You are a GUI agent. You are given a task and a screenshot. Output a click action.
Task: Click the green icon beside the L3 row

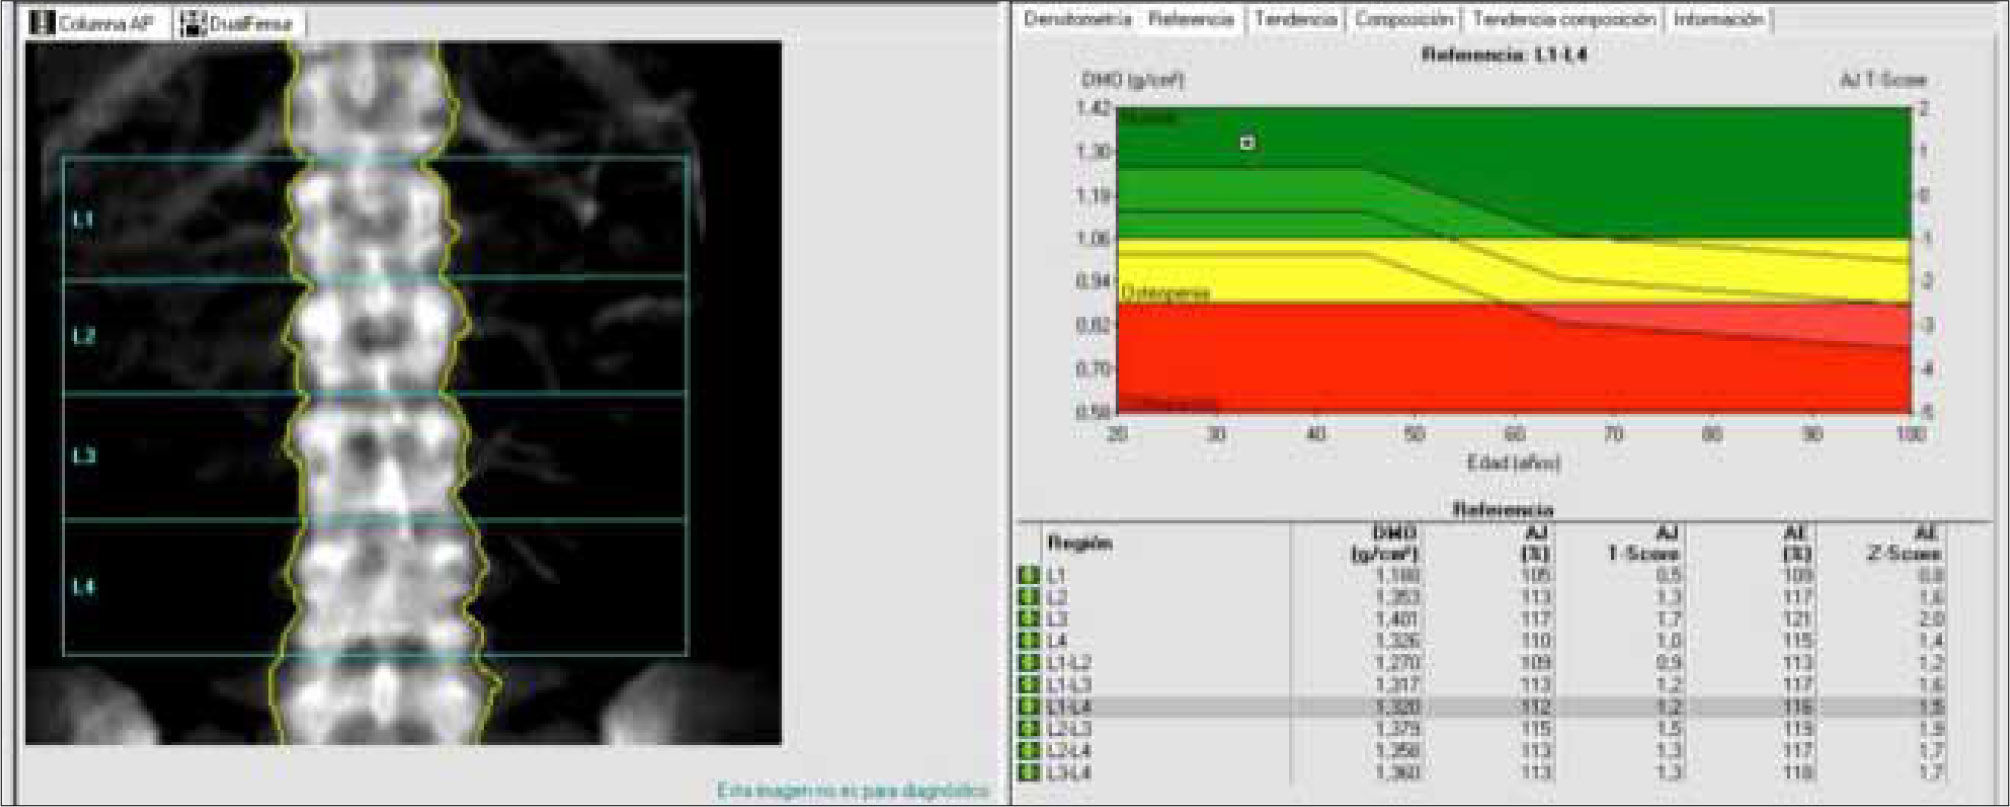[1028, 620]
